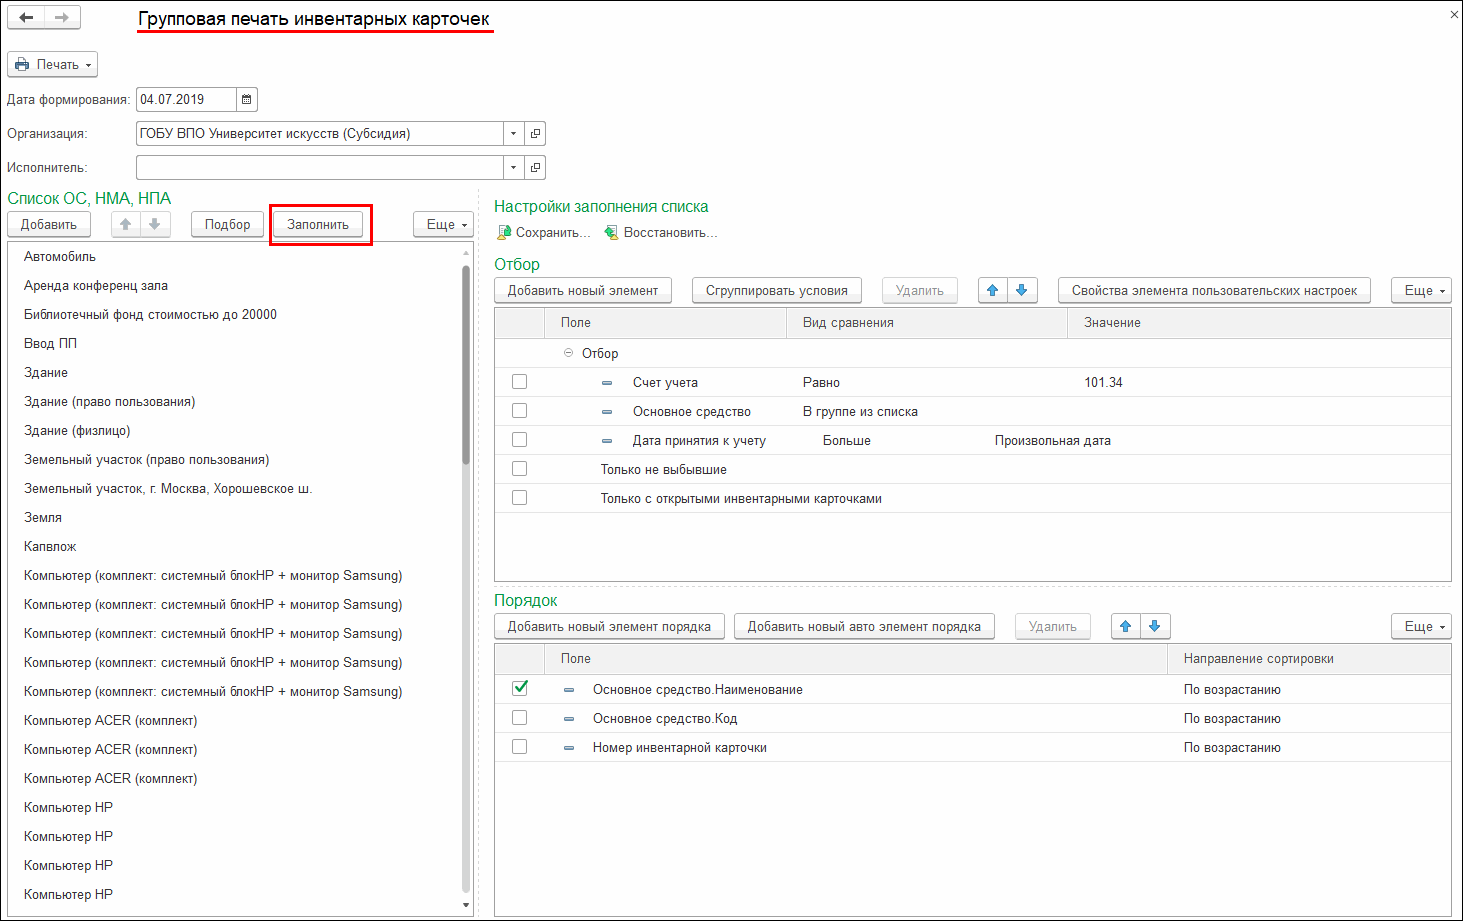This screenshot has height=921, width=1463.
Task: Click the Произвольная дата value cell
Action: click(1052, 440)
